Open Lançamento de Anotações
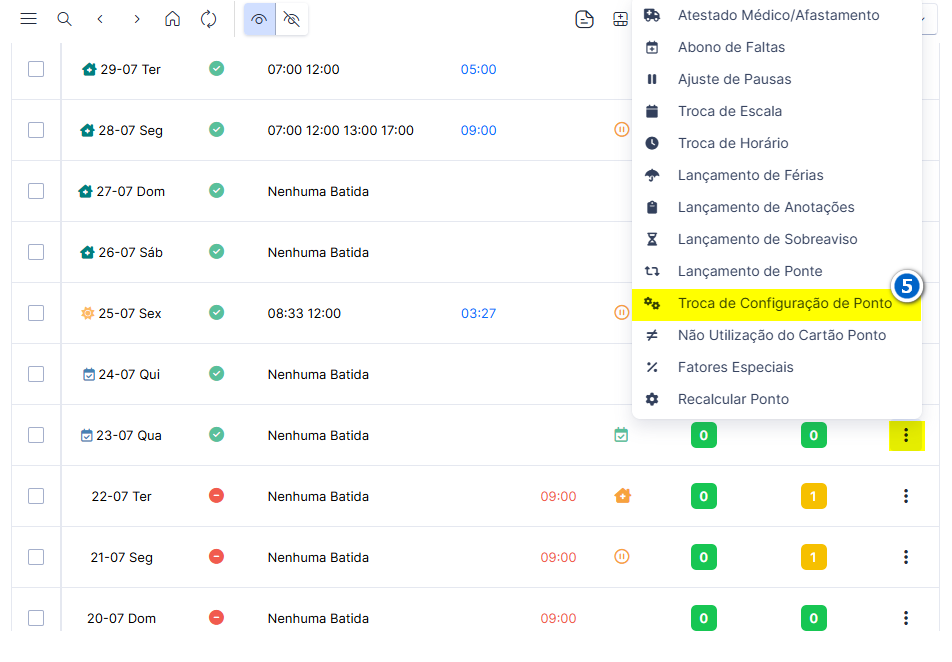This screenshot has height=662, width=952. (x=777, y=207)
